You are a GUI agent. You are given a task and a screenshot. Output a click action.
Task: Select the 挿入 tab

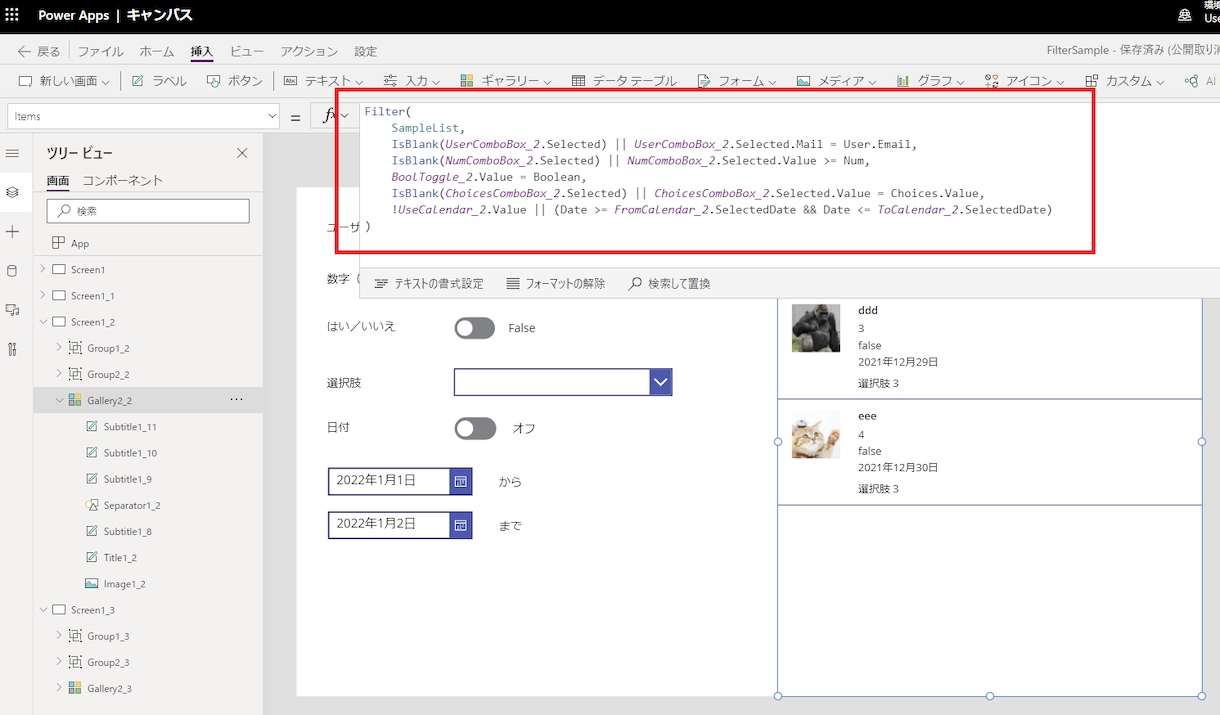(x=201, y=51)
